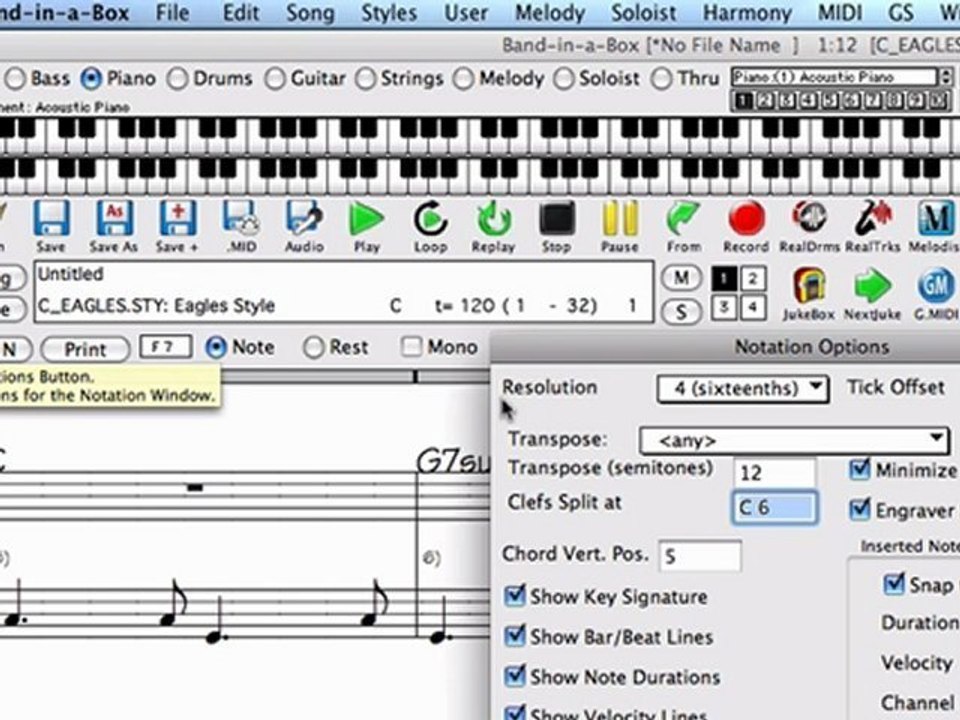Open the Song menu
This screenshot has height=720, width=960.
310,13
